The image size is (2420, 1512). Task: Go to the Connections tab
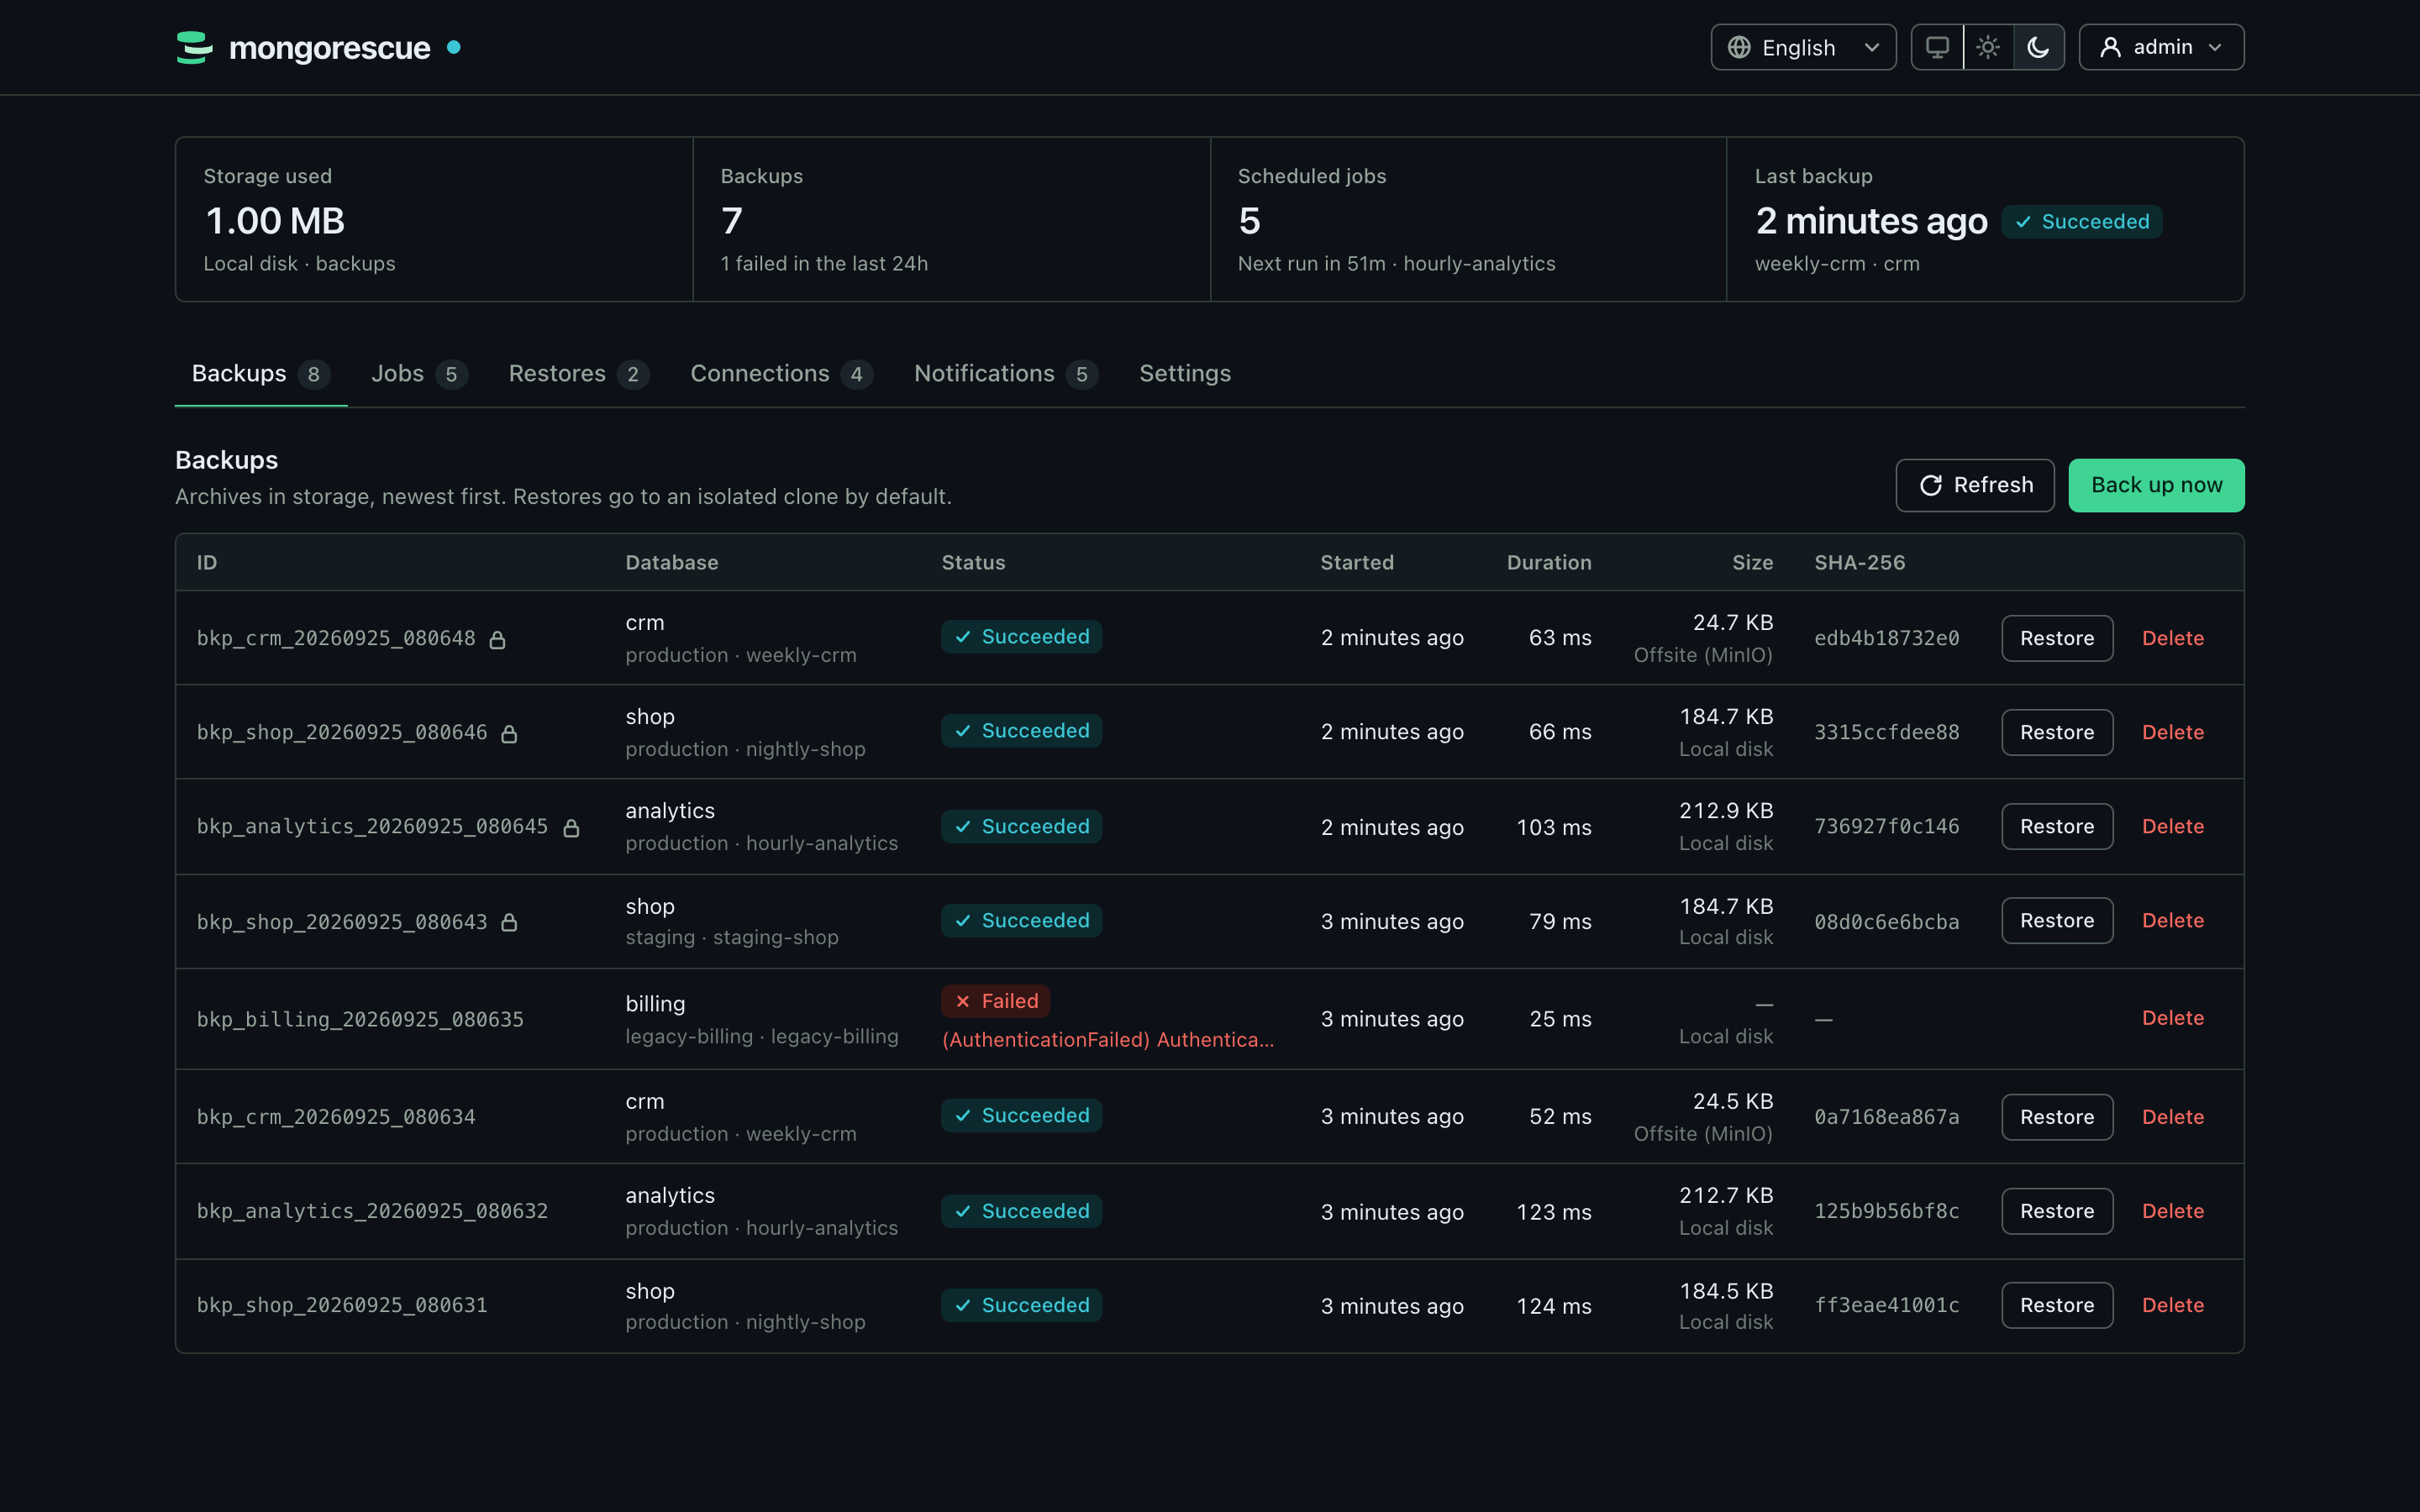pos(781,373)
